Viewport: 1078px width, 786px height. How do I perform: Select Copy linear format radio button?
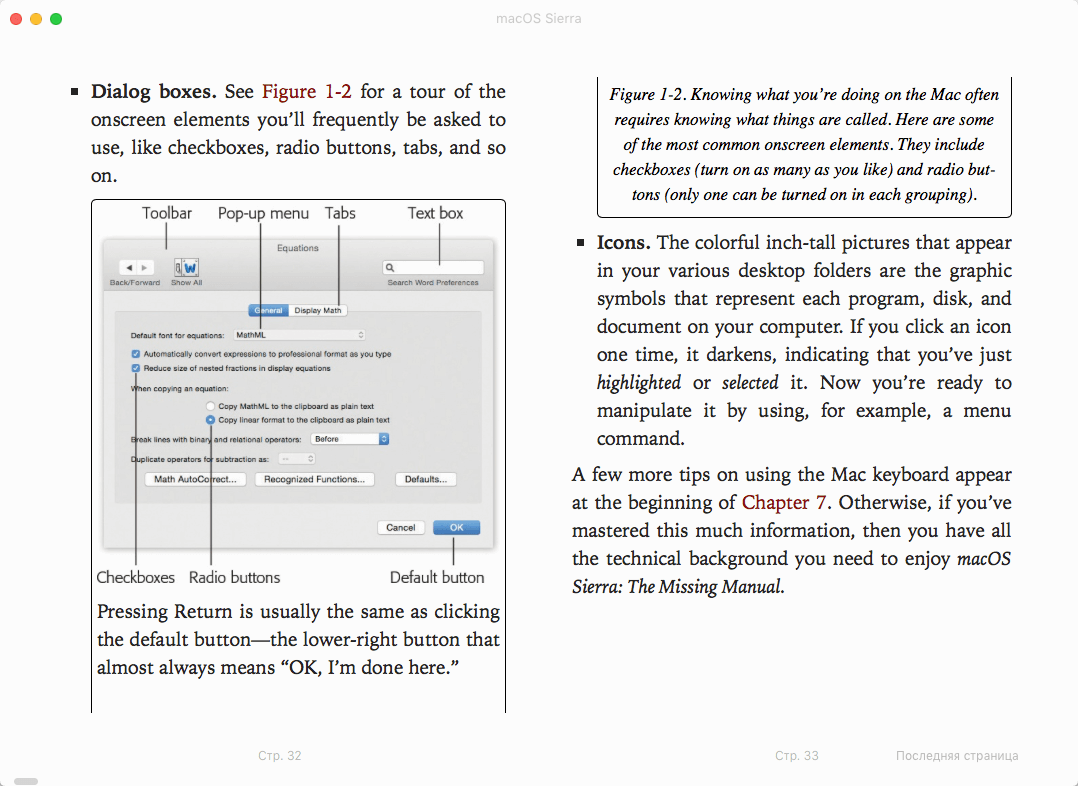point(210,420)
